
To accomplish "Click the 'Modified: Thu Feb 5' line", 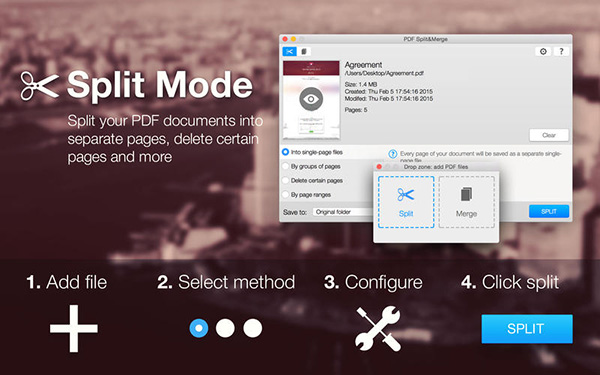I will (389, 99).
